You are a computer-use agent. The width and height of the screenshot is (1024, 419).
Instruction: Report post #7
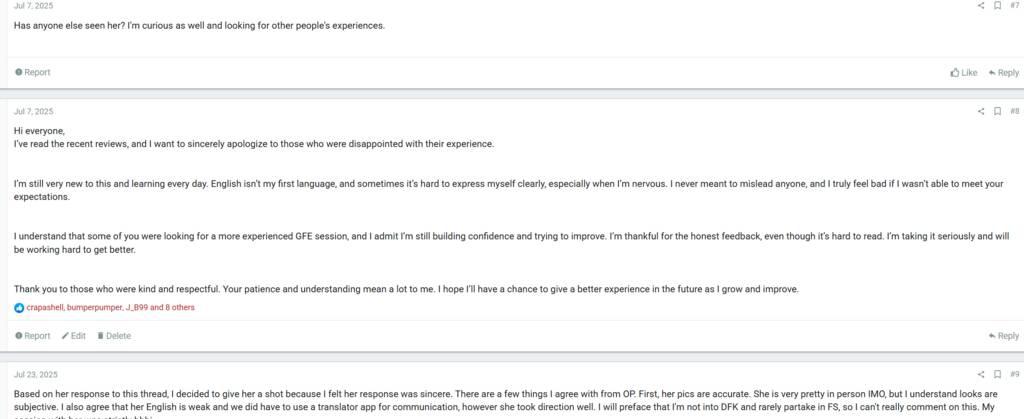click(x=33, y=73)
